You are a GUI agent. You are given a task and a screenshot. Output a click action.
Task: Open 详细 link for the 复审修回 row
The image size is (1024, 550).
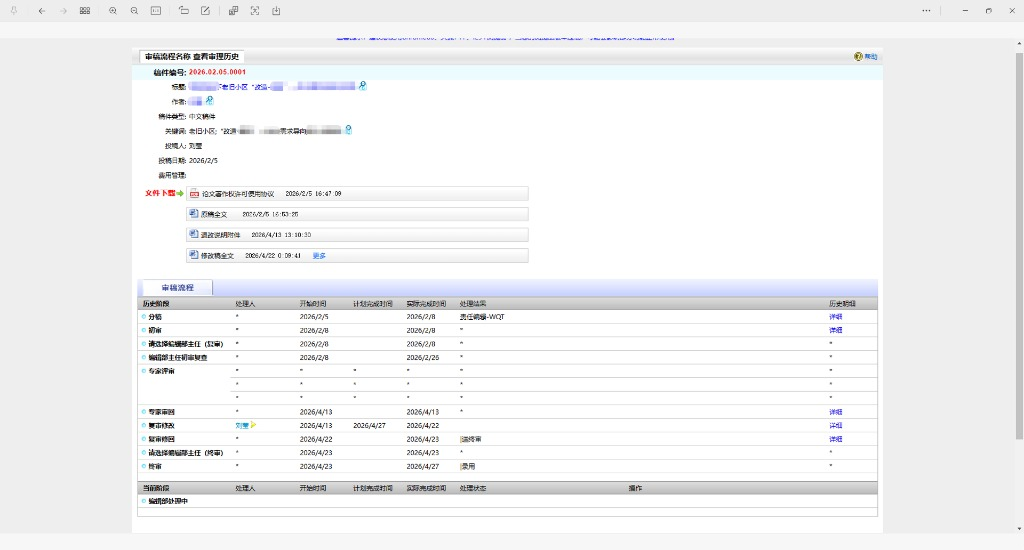(x=835, y=439)
